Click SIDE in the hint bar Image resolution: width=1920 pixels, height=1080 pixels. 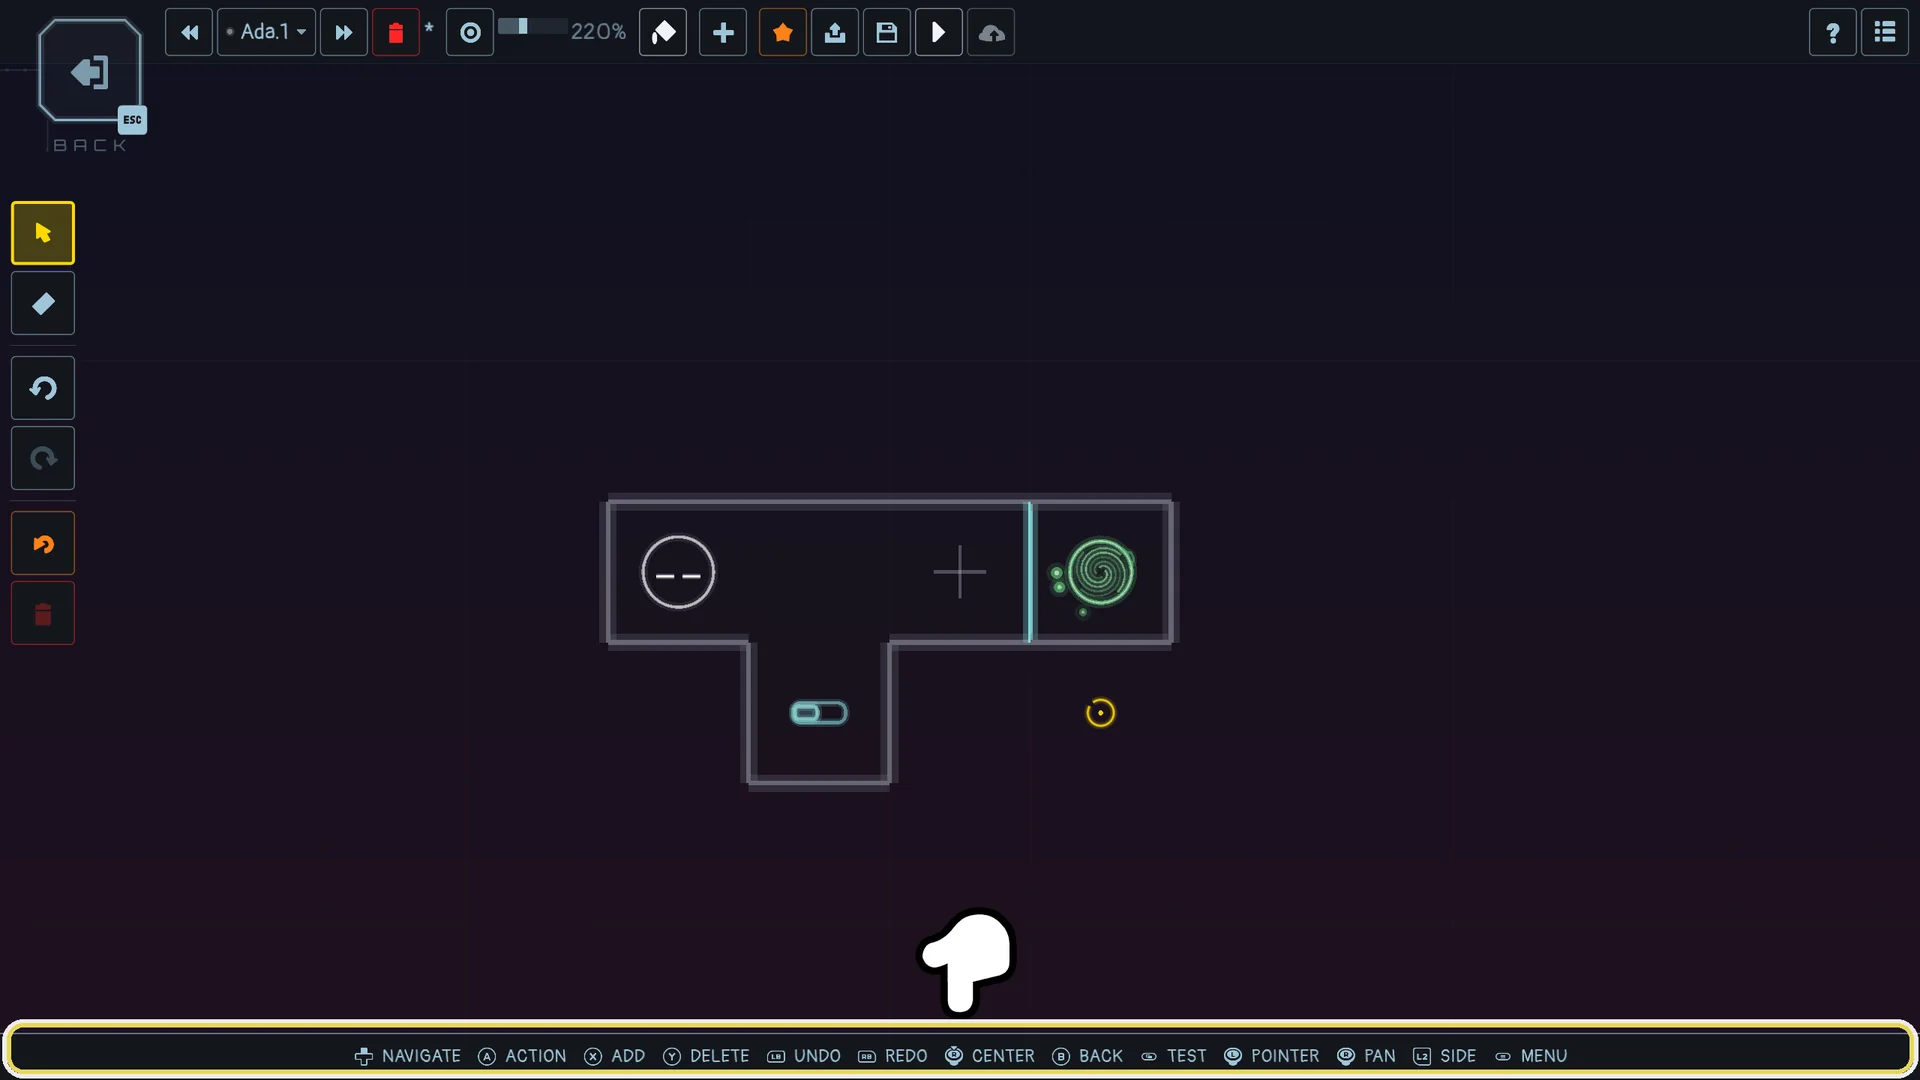click(x=1445, y=1056)
